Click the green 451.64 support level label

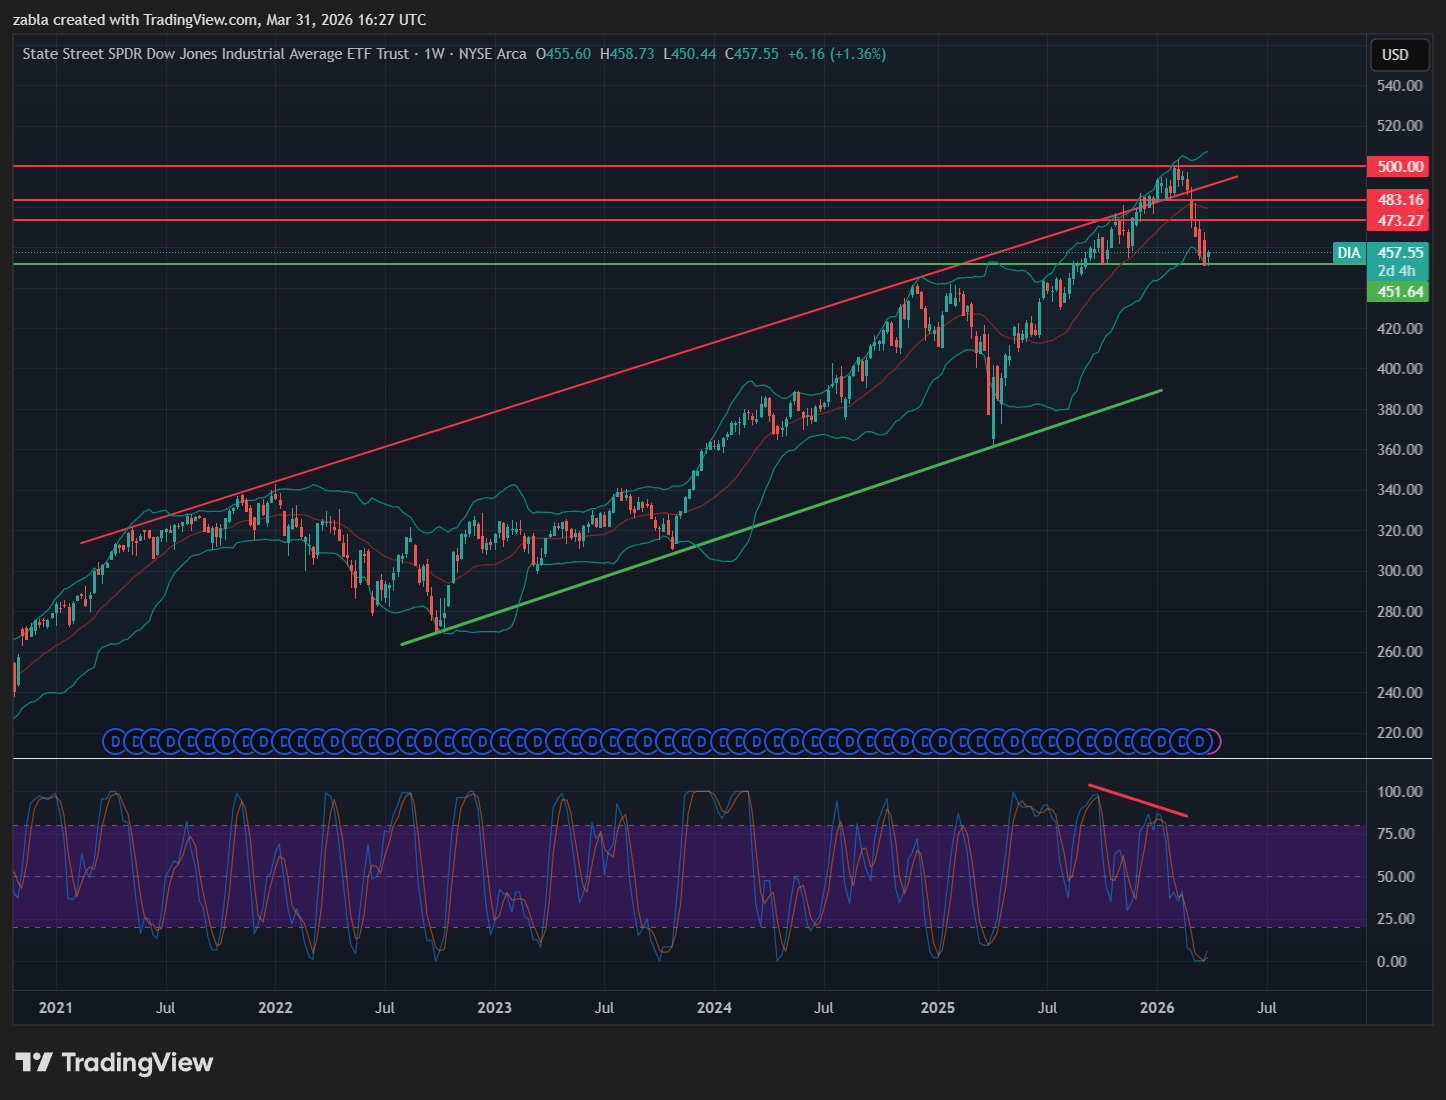click(1399, 292)
